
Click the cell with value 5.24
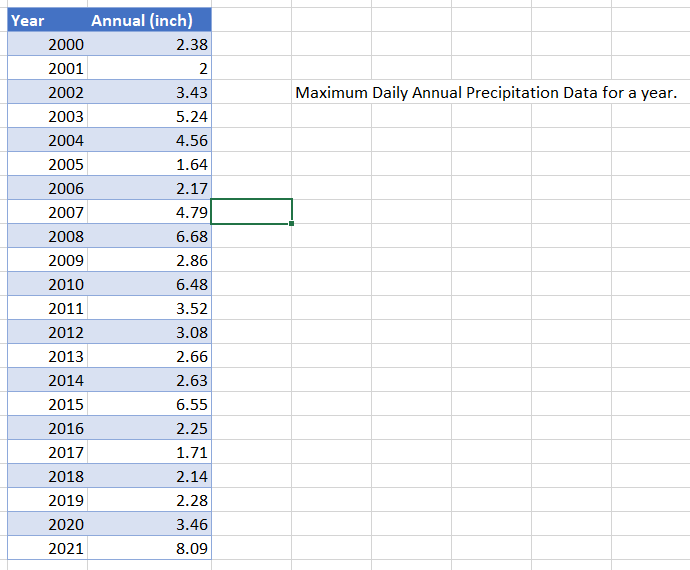tap(149, 116)
